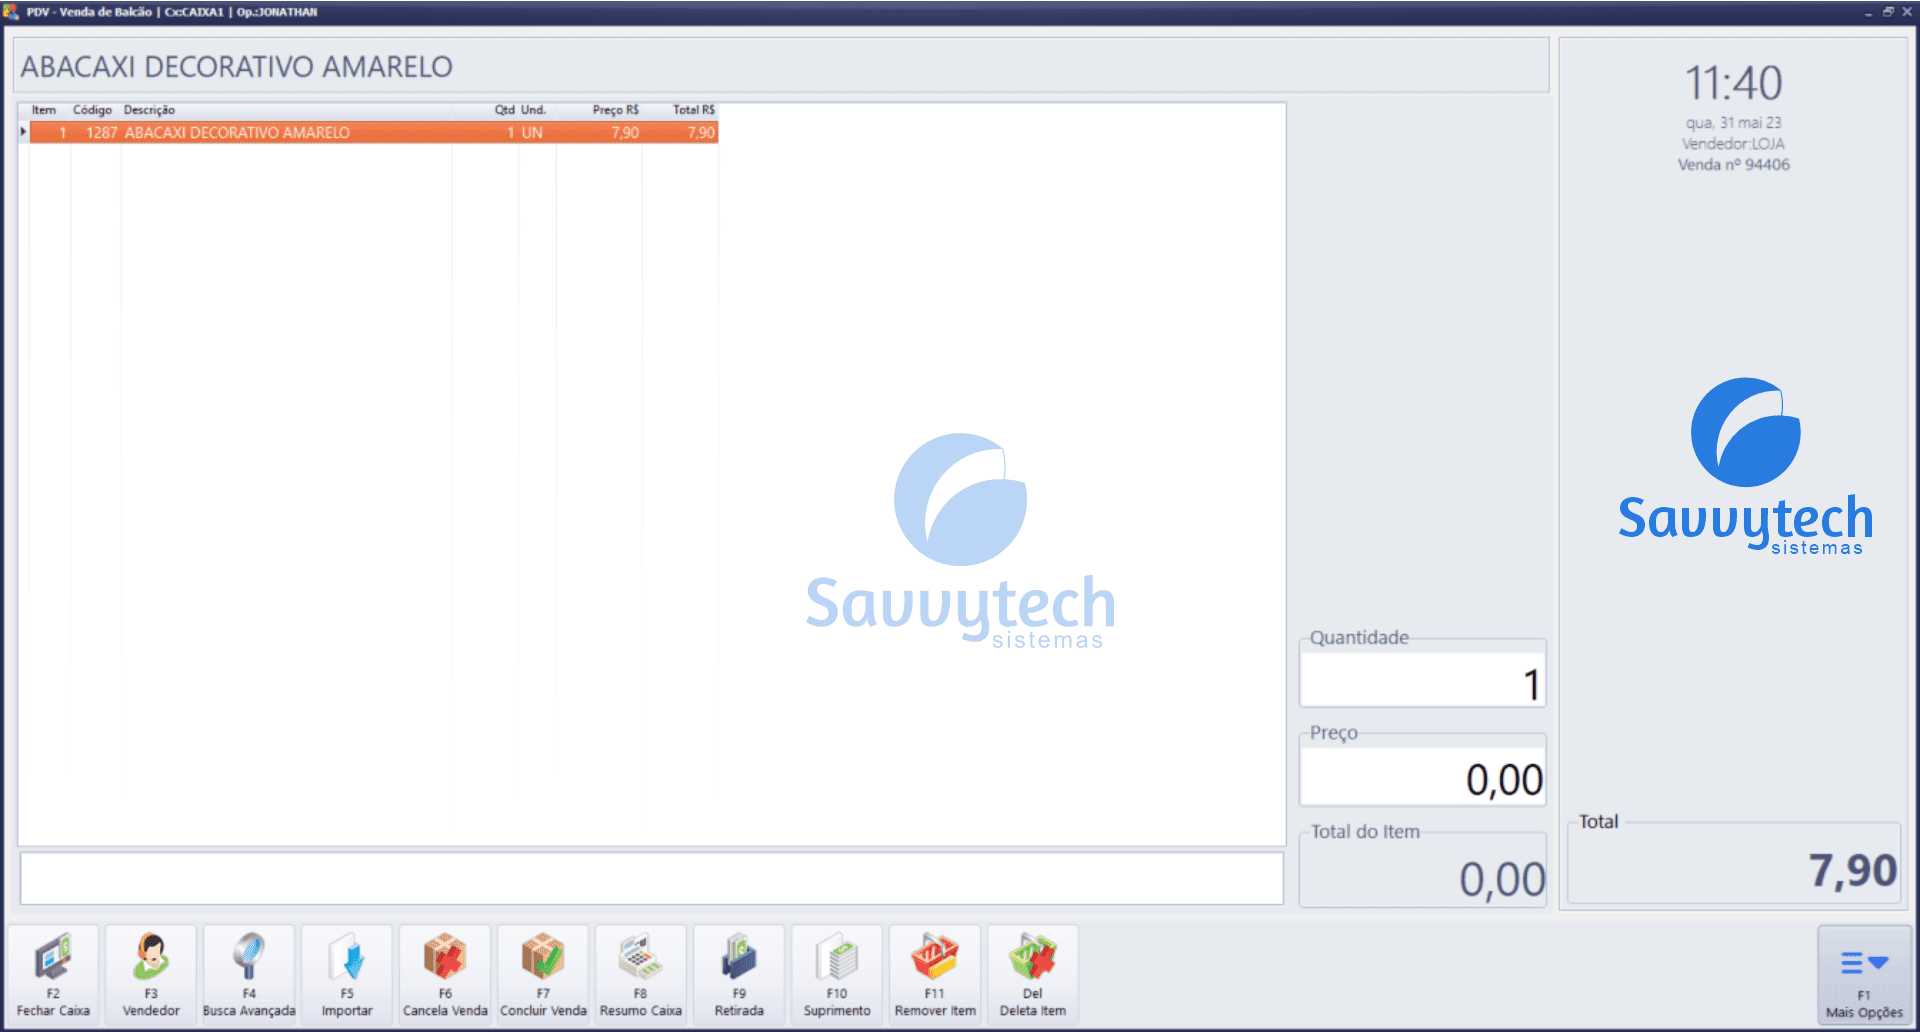Click the product code entry field
Viewport: 1920px width, 1032px height.
[x=652, y=879]
